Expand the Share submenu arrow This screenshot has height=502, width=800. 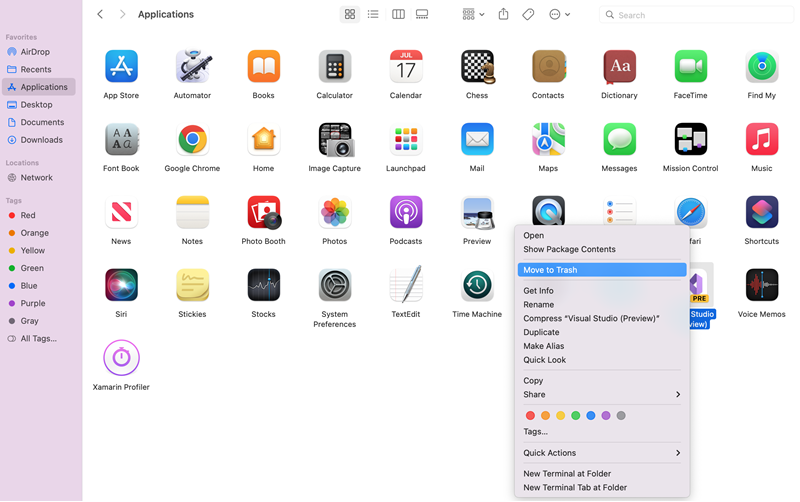pyautogui.click(x=678, y=394)
